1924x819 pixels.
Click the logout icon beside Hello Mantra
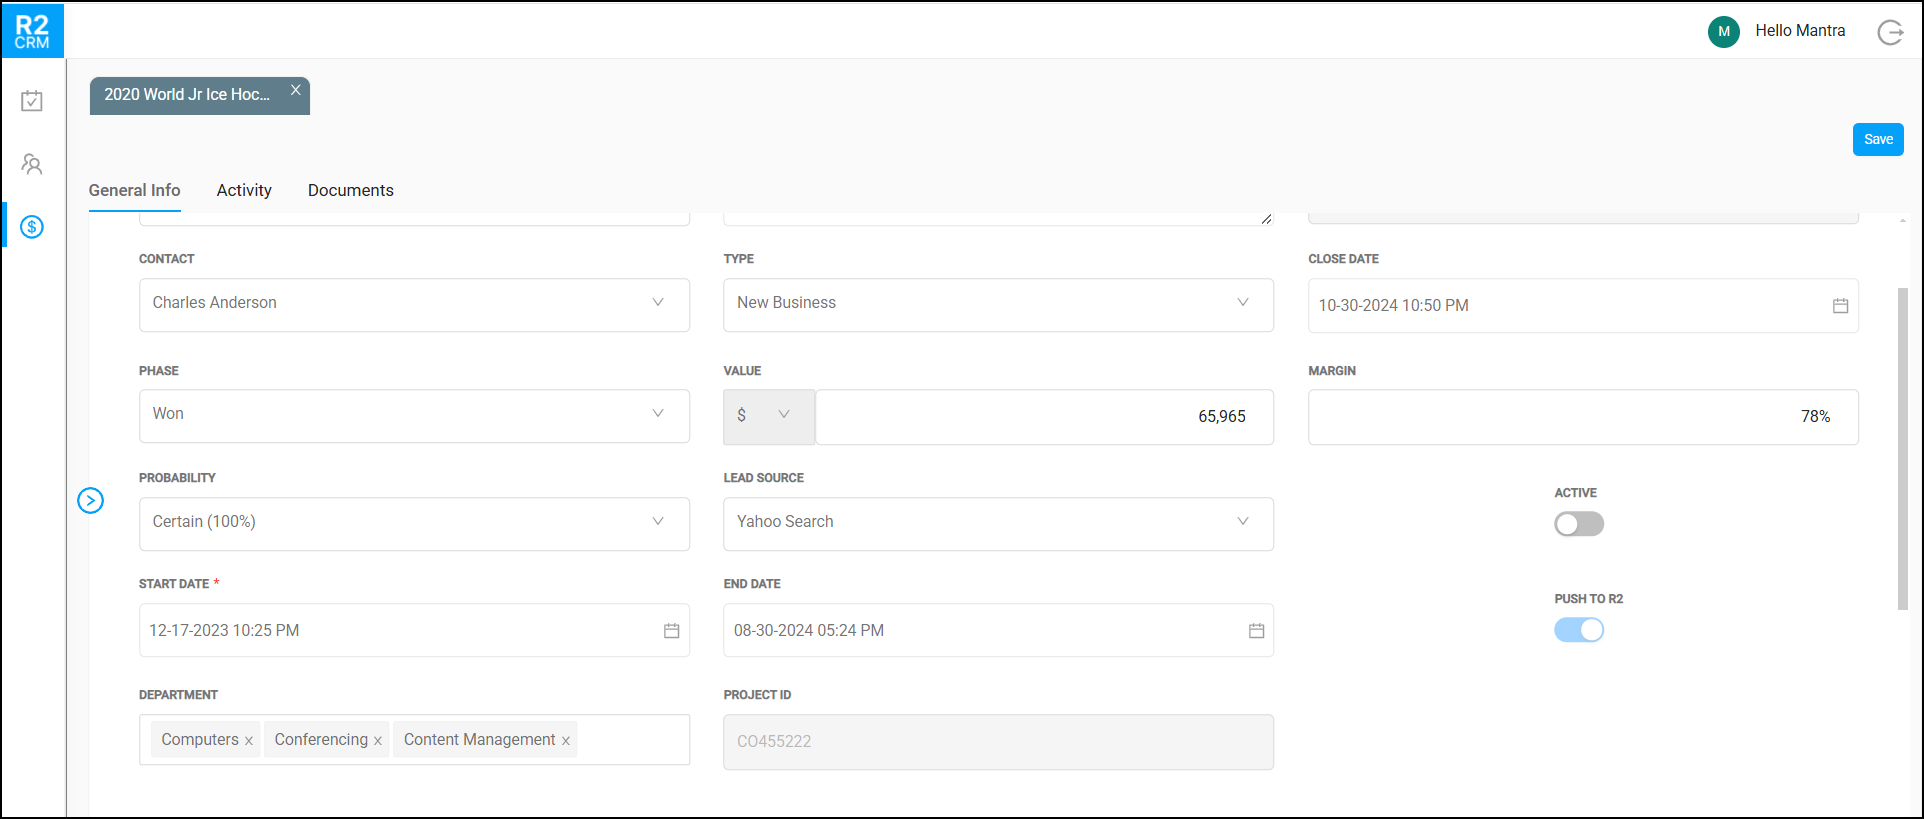coord(1890,32)
